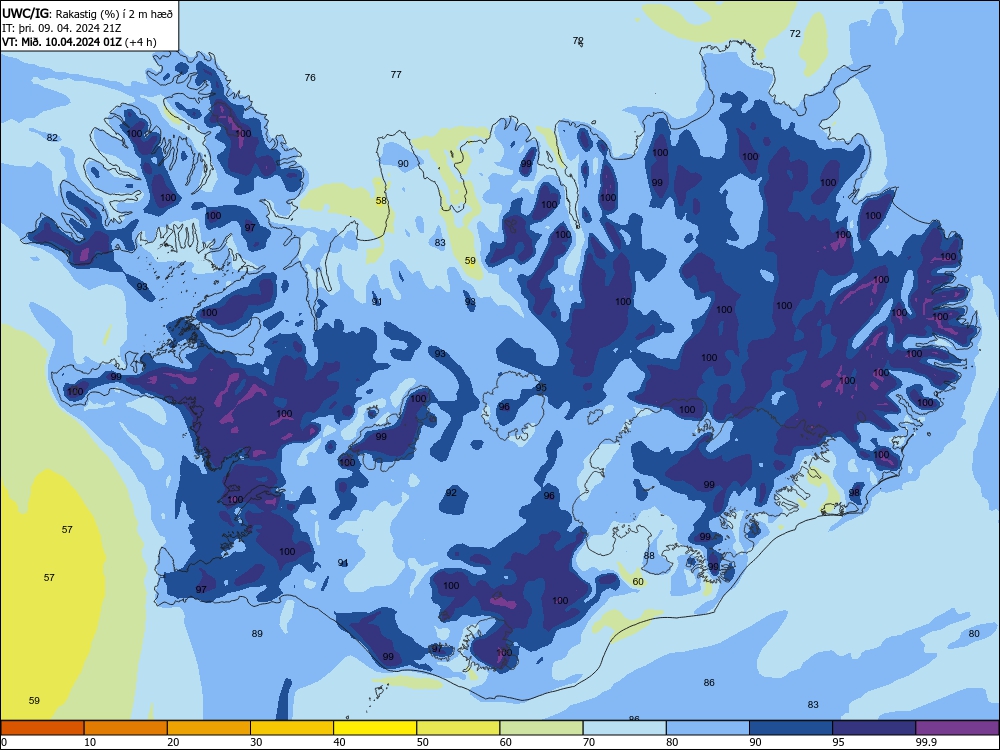This screenshot has height=750, width=1000.
Task: Click the golden 30–40 legend swatch
Action: [x=292, y=728]
